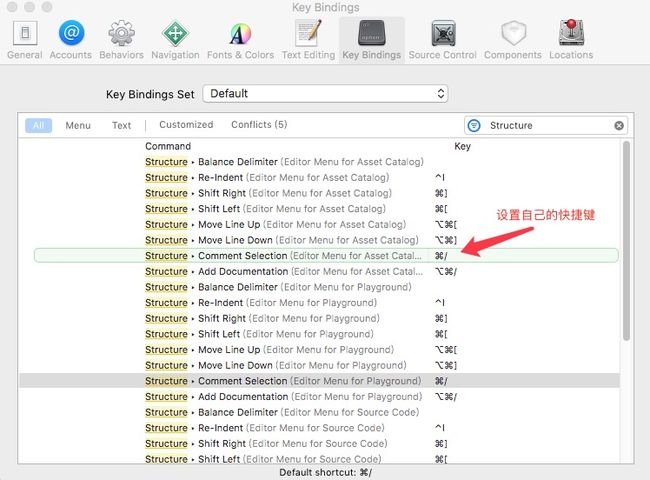
Task: Select Shift Right for Playground row
Action: 319,318
